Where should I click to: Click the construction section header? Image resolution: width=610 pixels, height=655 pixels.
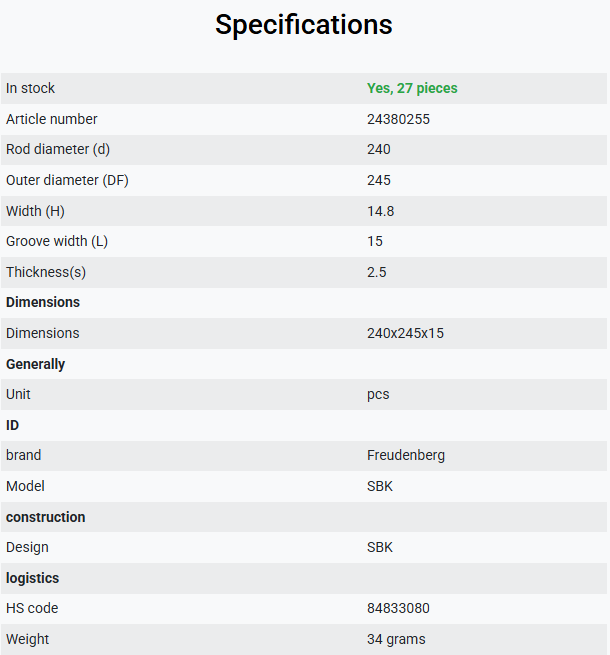tap(46, 517)
